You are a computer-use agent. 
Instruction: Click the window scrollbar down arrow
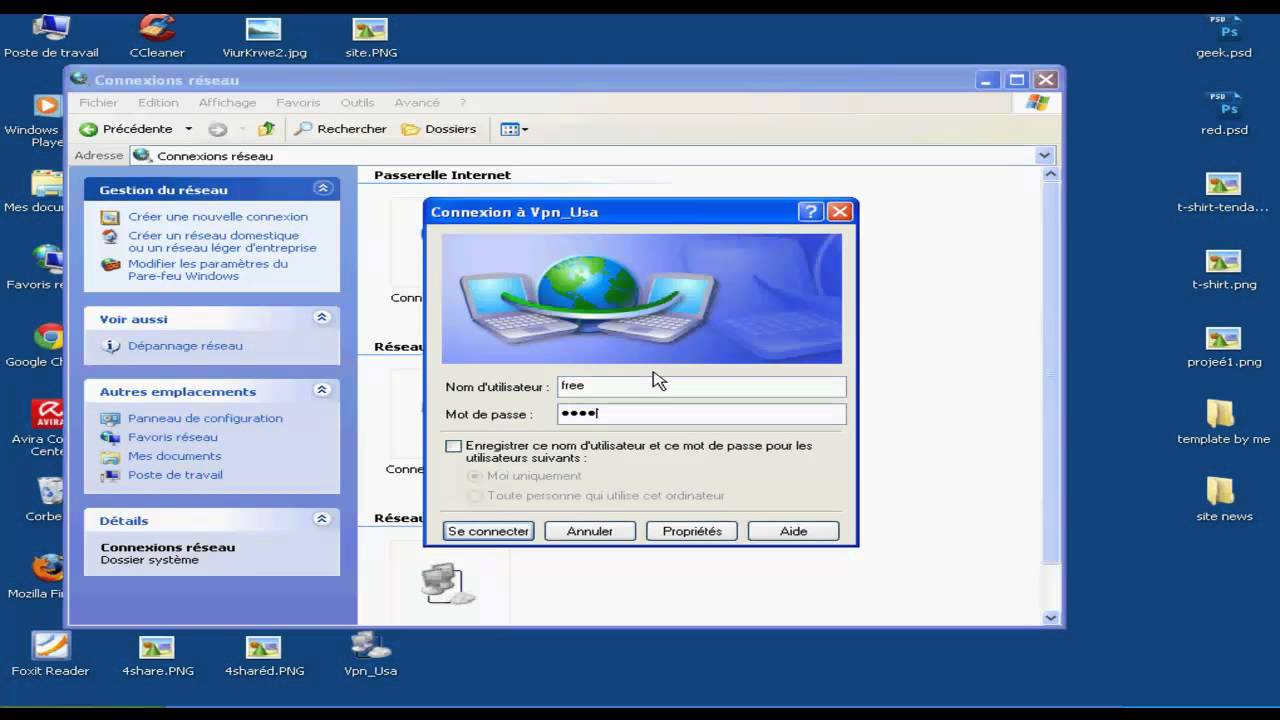coord(1050,618)
